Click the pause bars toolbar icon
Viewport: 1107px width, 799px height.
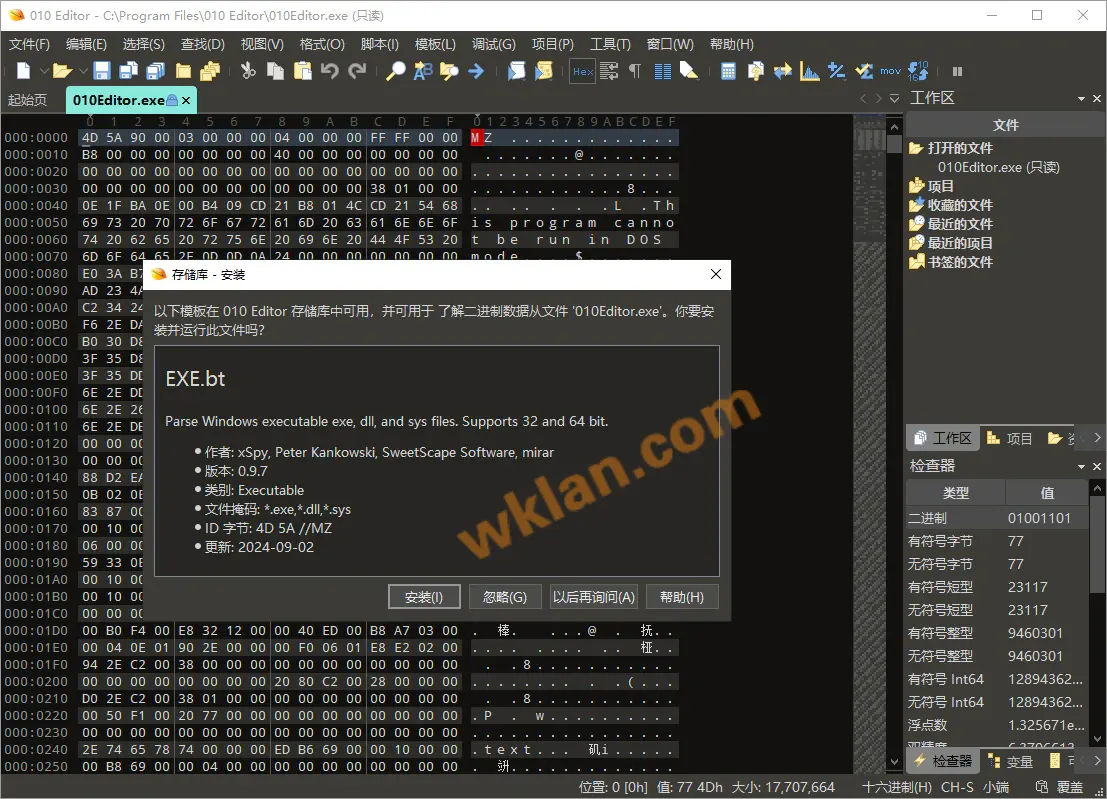click(957, 71)
